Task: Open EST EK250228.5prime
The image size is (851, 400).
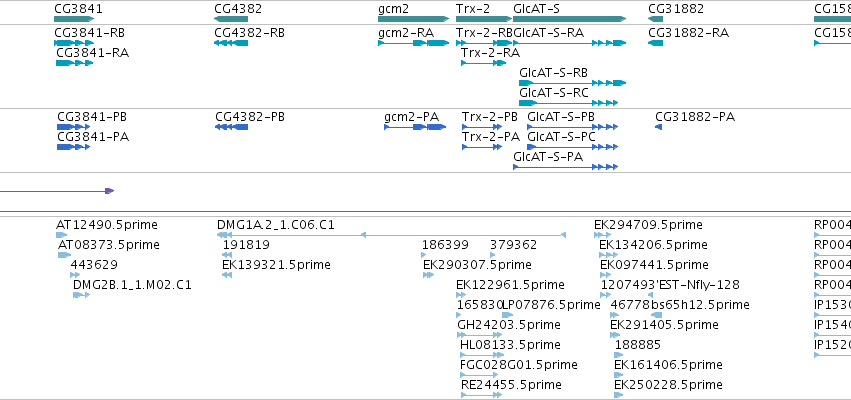Action: pyautogui.click(x=668, y=386)
